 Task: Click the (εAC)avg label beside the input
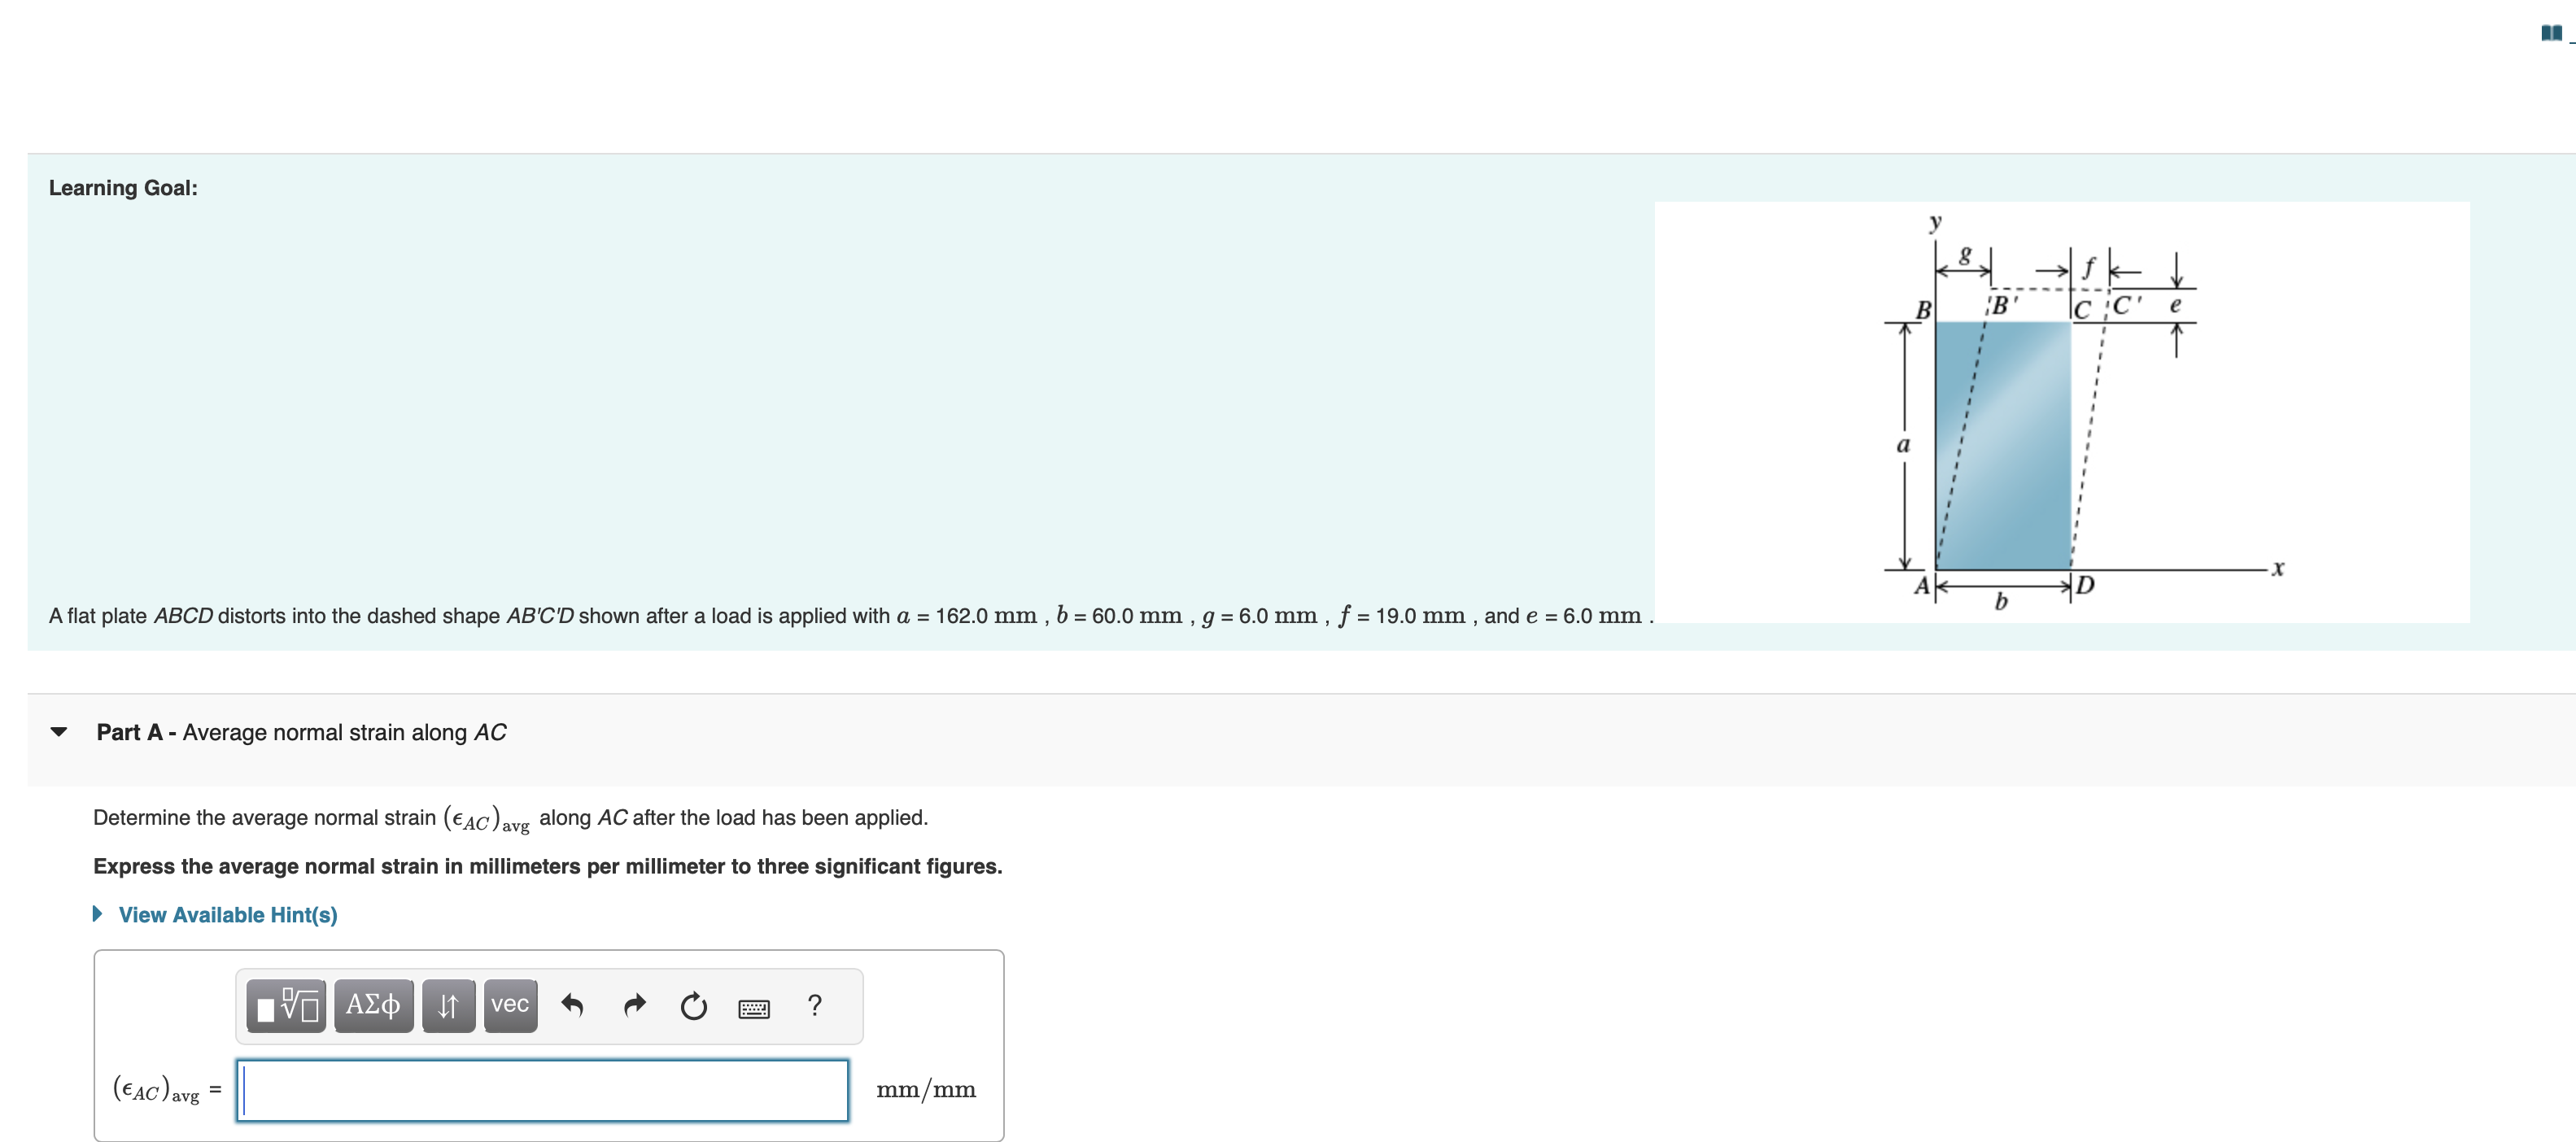[x=156, y=1090]
